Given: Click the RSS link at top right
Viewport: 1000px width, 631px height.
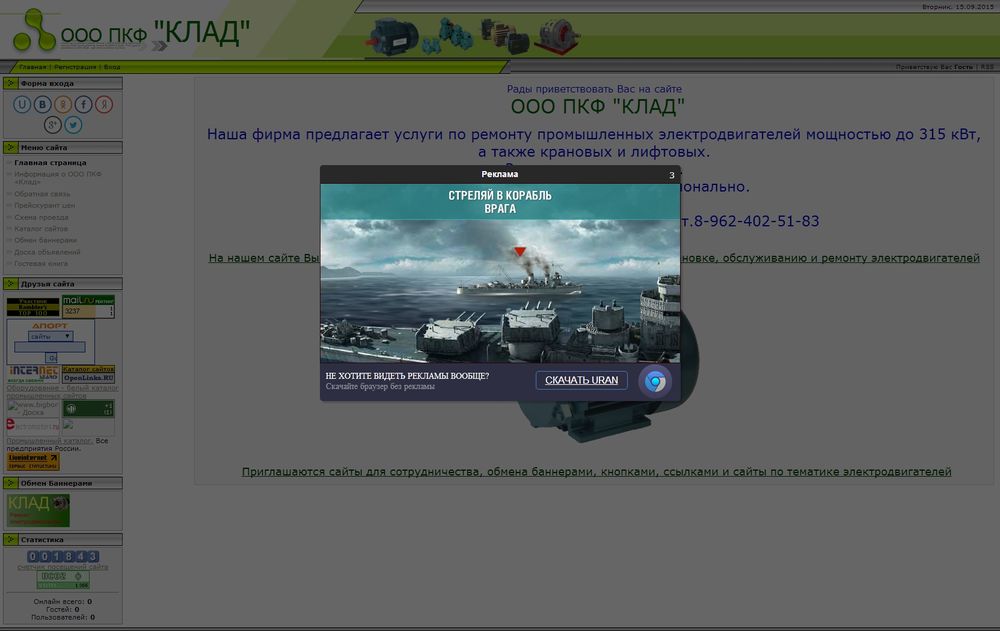Looking at the screenshot, I should [x=988, y=67].
